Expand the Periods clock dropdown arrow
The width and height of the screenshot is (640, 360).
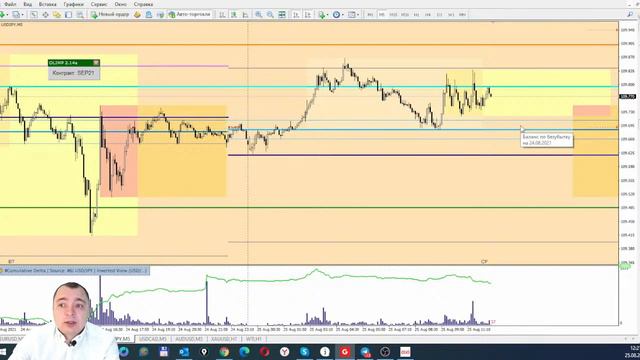[x=343, y=15]
